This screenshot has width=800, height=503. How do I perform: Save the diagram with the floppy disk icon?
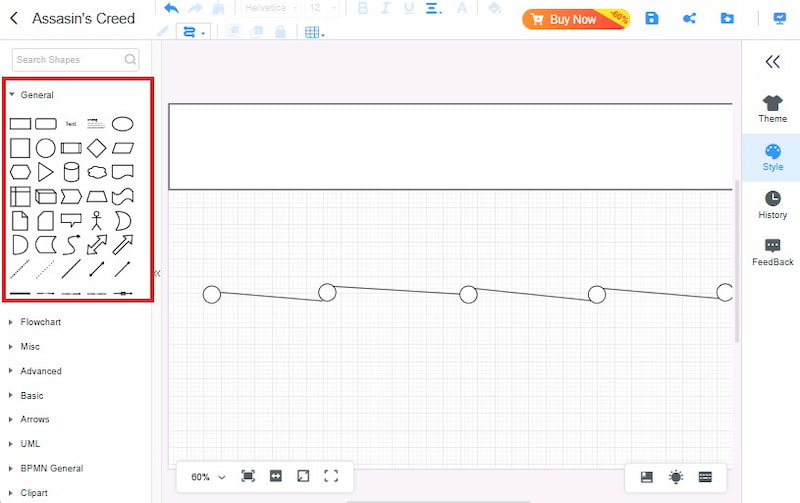(x=652, y=18)
